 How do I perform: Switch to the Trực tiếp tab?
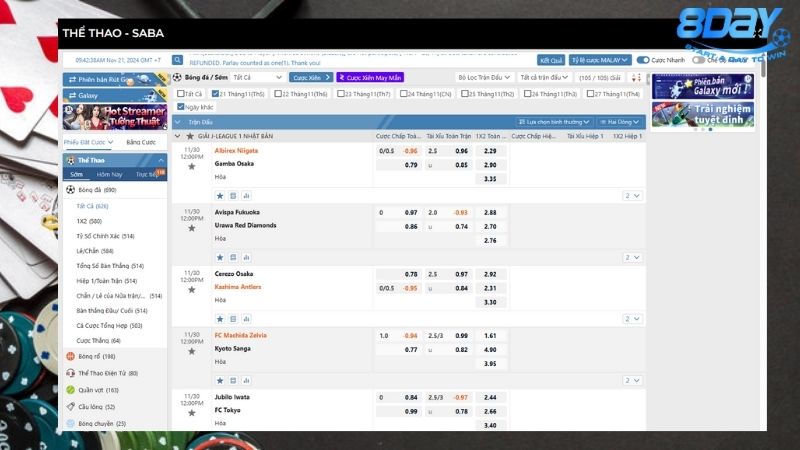click(x=147, y=174)
